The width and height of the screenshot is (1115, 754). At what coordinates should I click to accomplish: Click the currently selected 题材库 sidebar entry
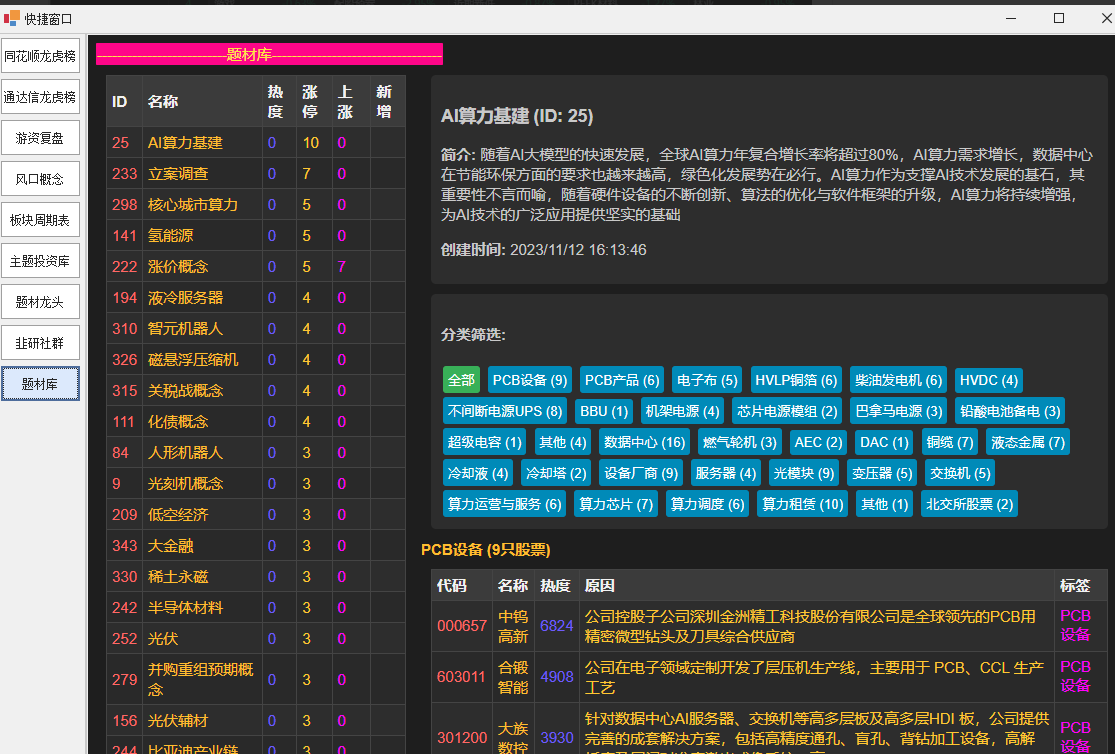coord(40,383)
